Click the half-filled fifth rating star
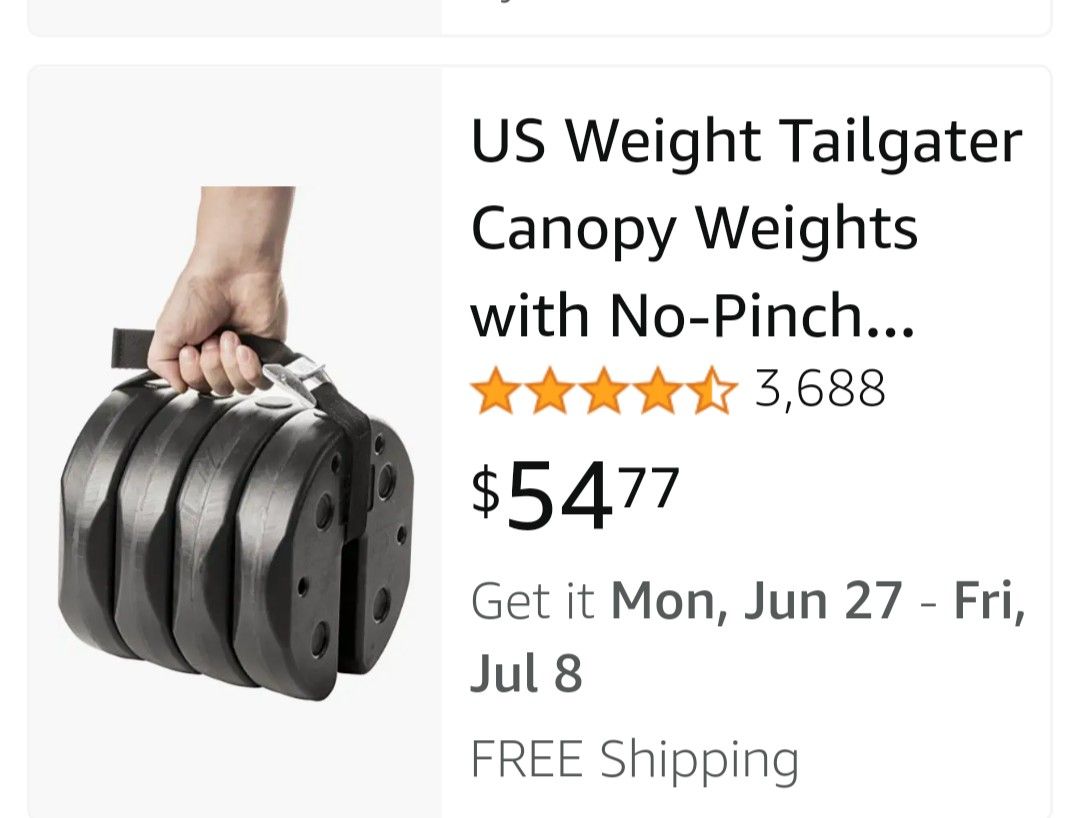 pyautogui.click(x=713, y=390)
